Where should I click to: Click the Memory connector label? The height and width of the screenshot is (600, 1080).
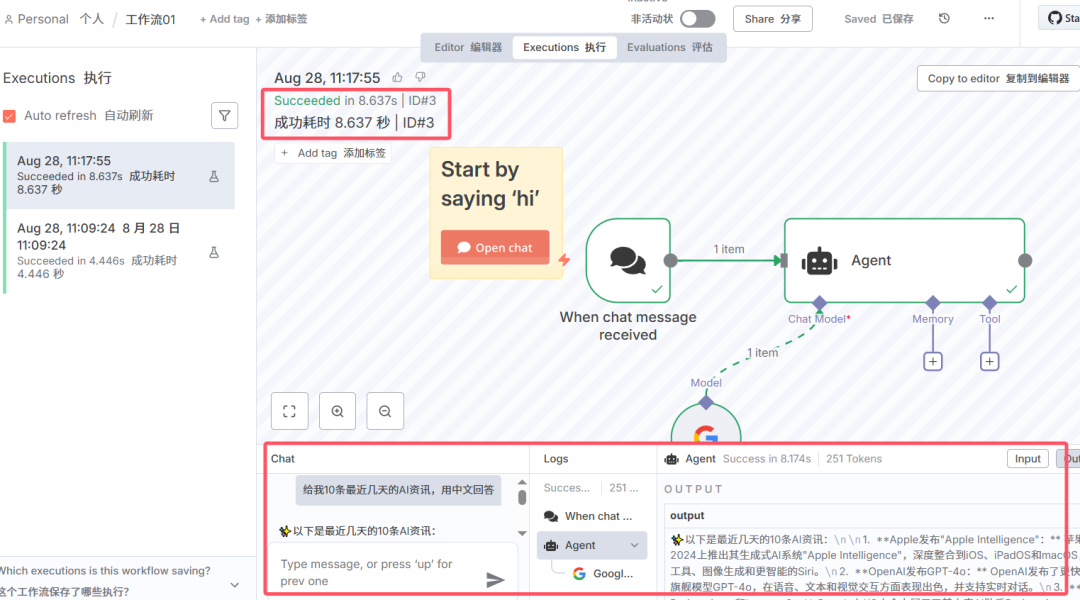click(933, 319)
